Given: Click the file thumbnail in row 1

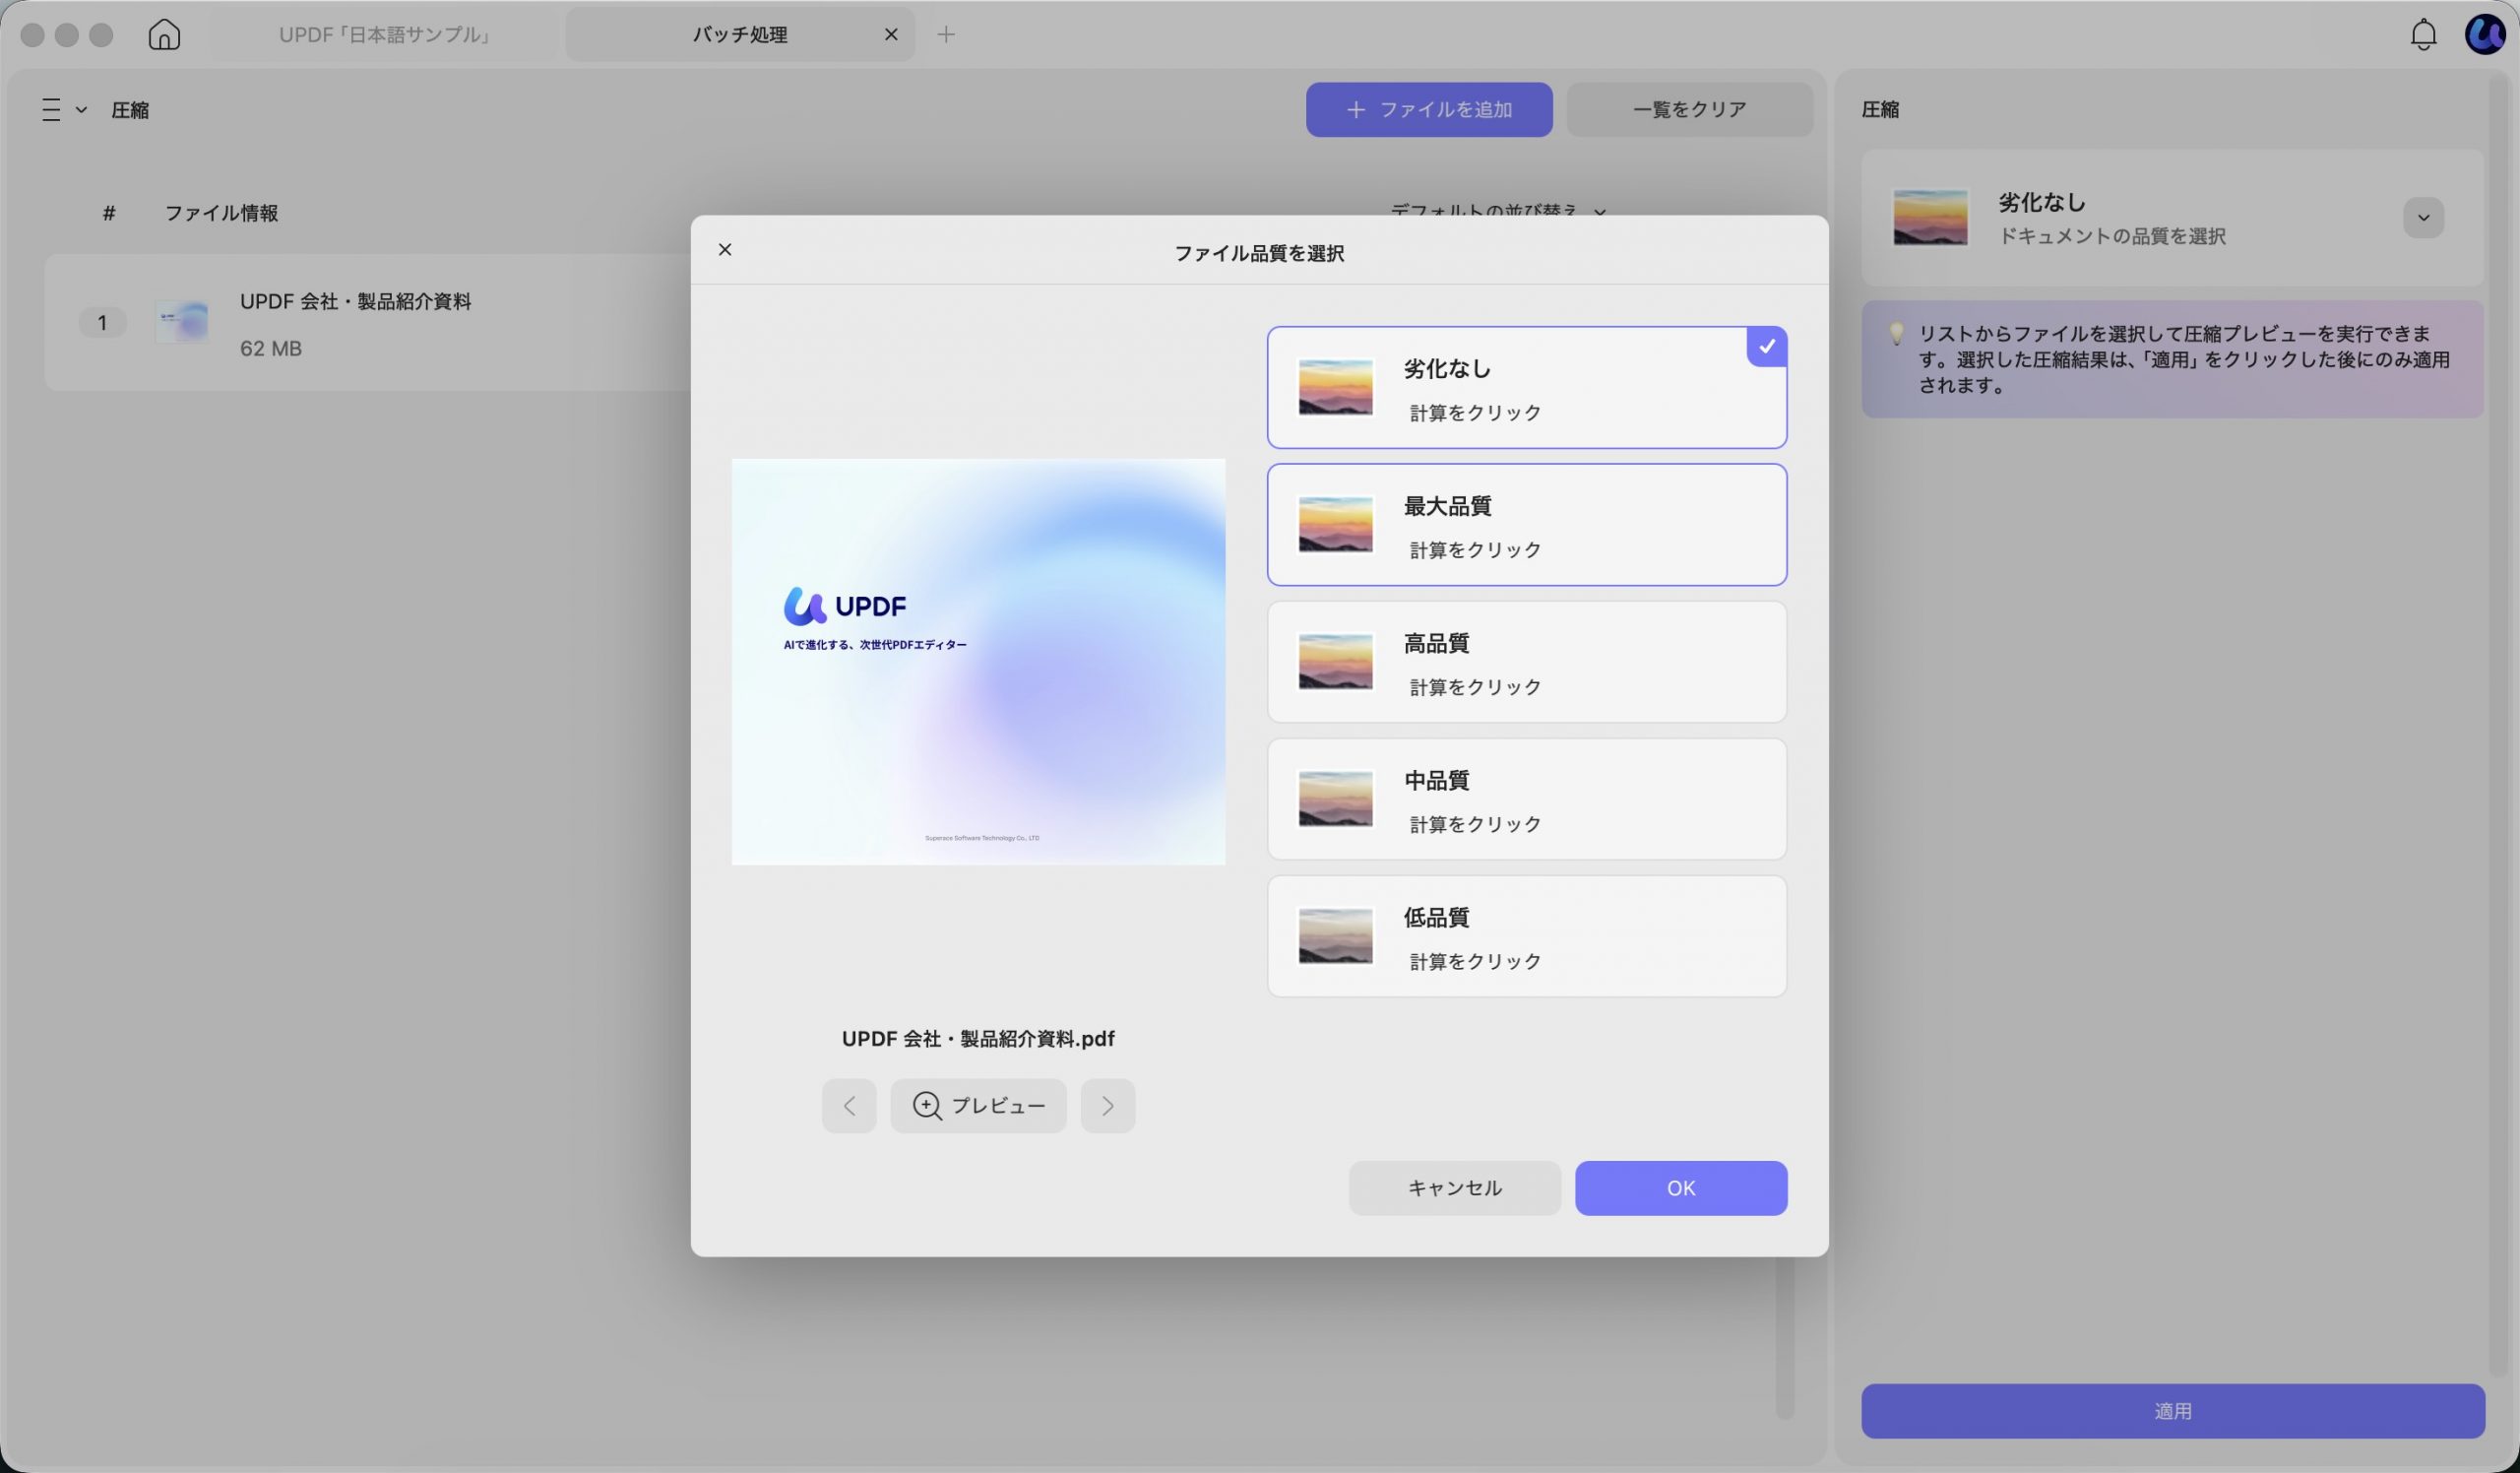Looking at the screenshot, I should point(182,322).
